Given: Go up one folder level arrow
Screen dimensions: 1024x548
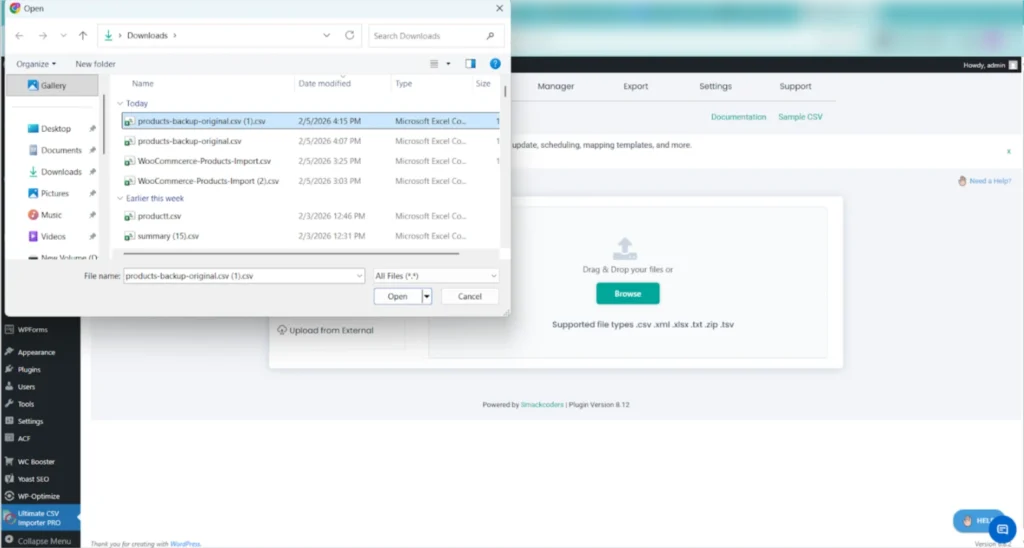Looking at the screenshot, I should pyautogui.click(x=83, y=36).
